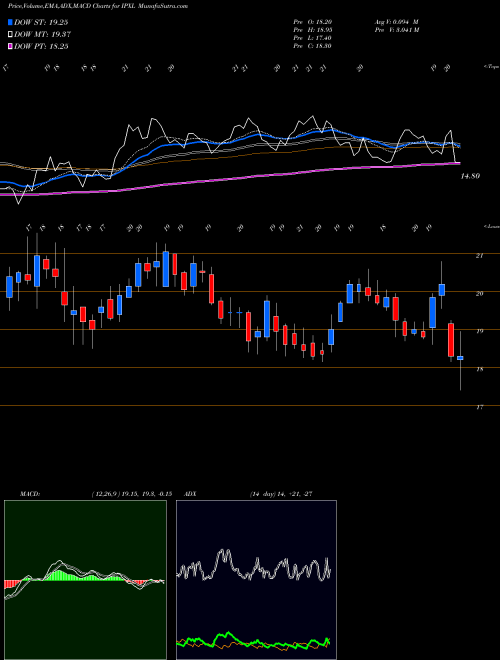Open the green MACD histogram panel

tap(85, 580)
